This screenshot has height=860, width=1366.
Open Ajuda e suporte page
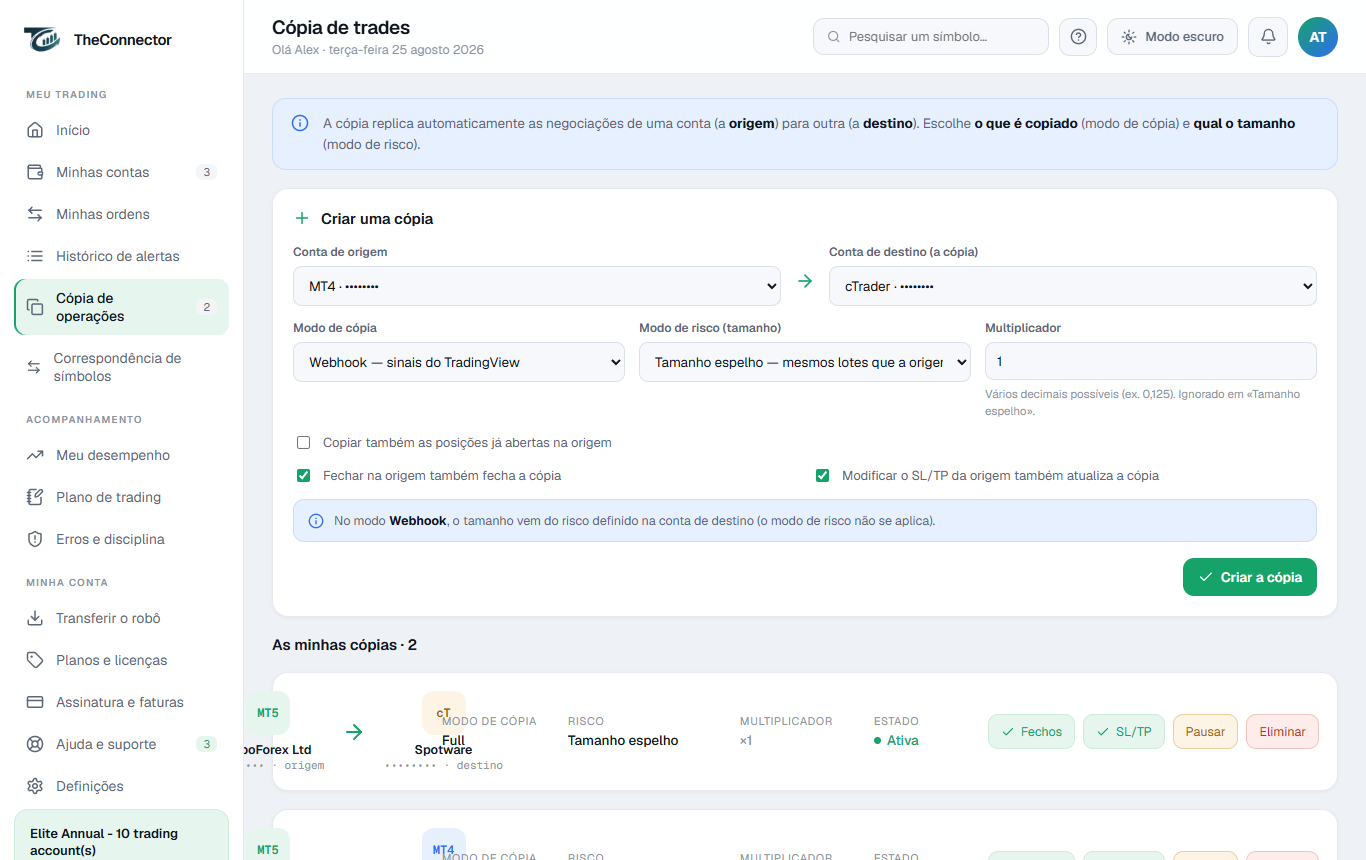click(x=122, y=744)
